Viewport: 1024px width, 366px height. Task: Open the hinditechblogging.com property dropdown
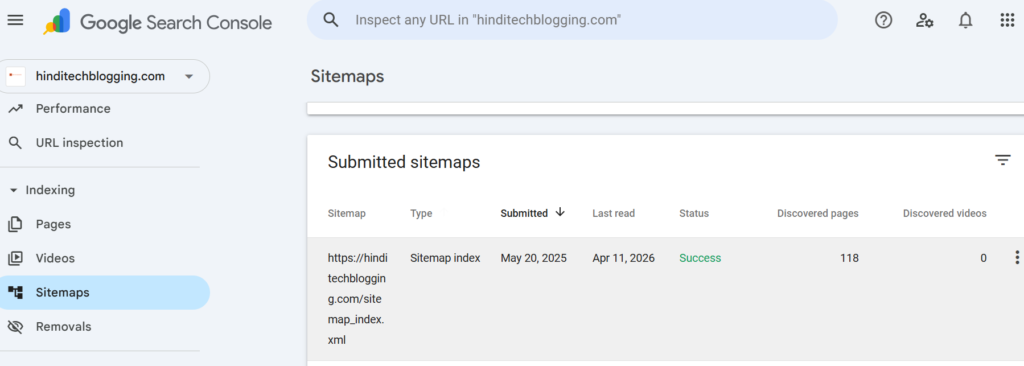point(105,76)
